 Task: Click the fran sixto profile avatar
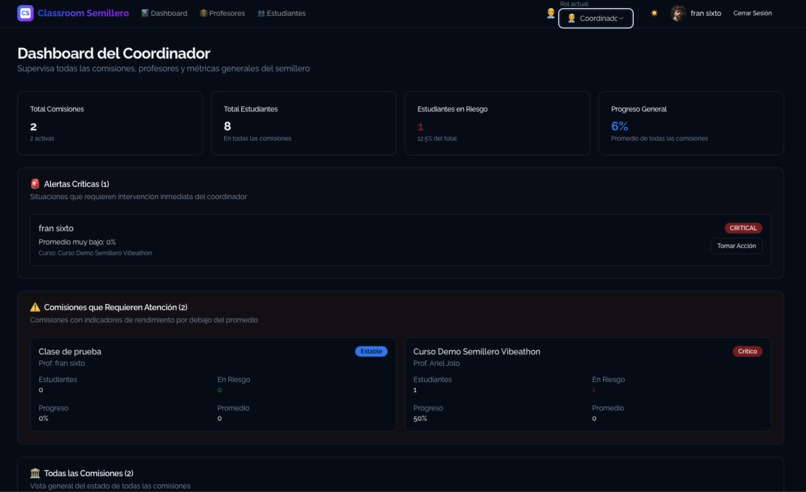pos(678,13)
